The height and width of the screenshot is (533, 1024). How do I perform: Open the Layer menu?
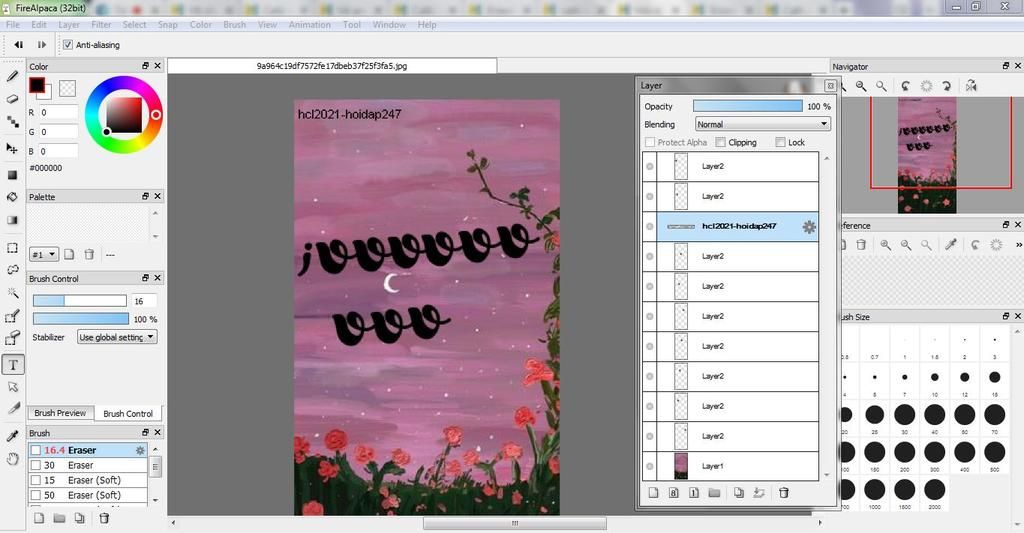point(69,25)
